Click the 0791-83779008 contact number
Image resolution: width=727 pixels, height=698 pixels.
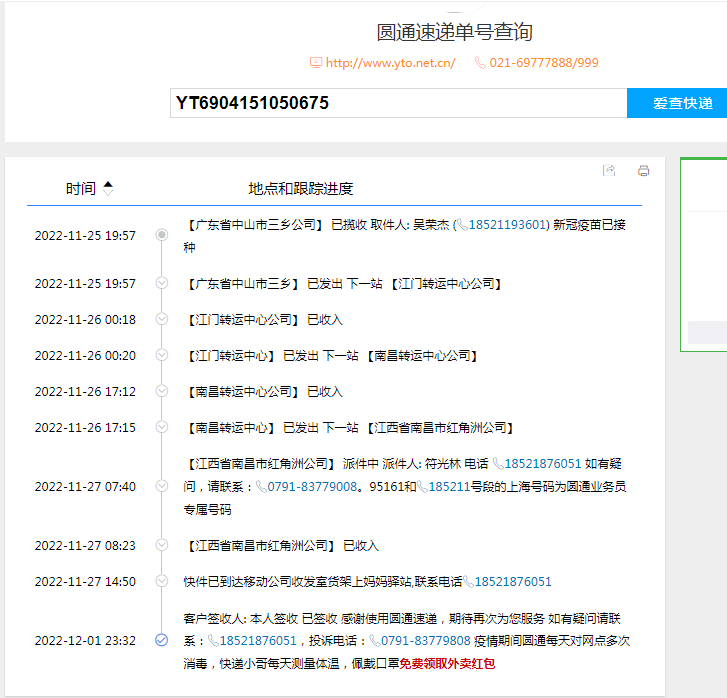pos(312,487)
